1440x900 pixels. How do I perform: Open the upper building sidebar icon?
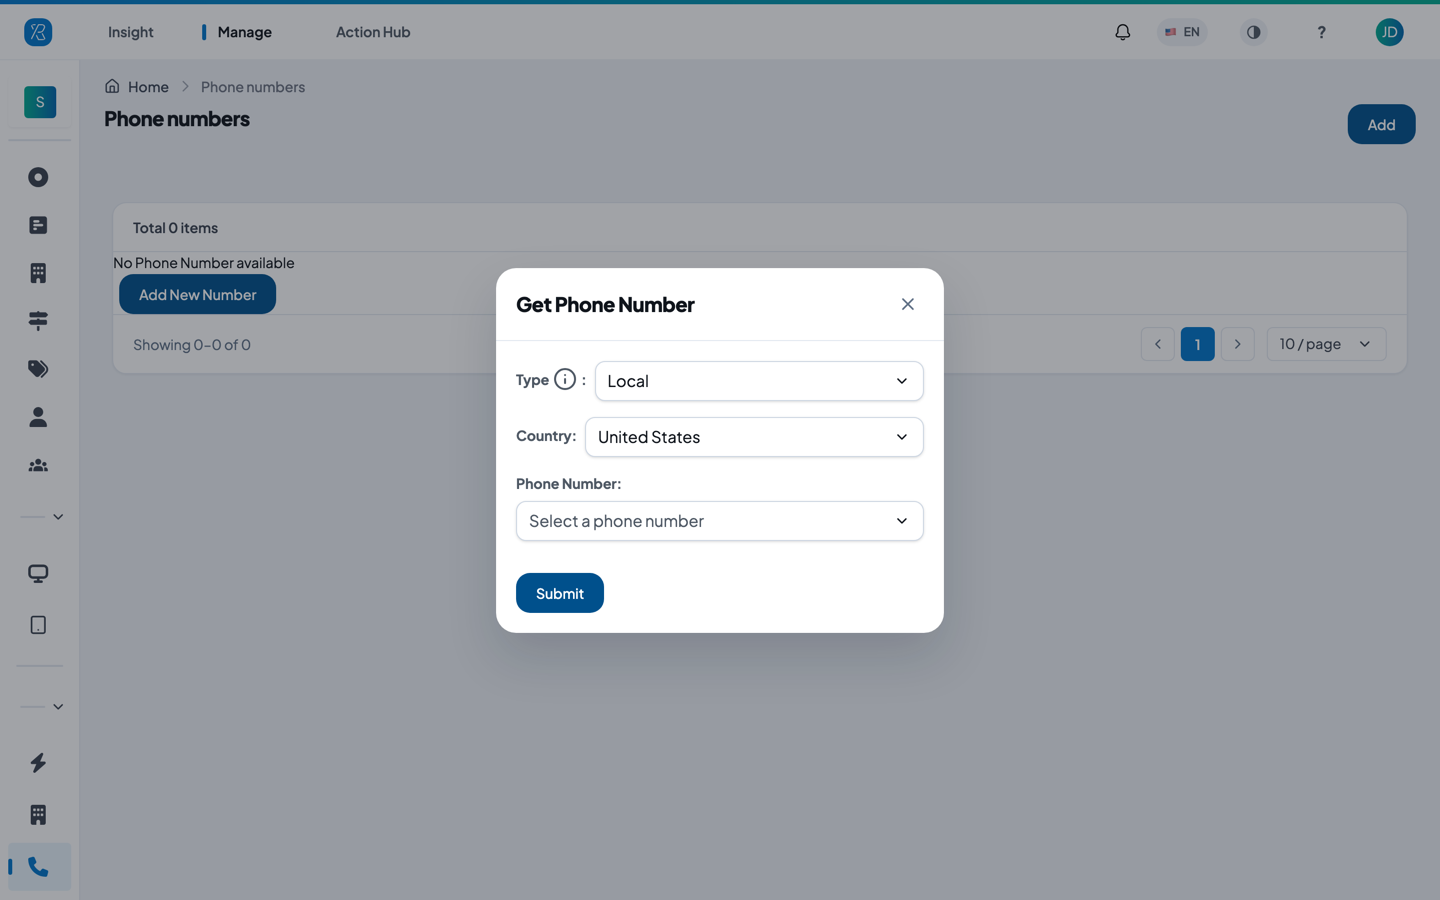click(x=38, y=273)
